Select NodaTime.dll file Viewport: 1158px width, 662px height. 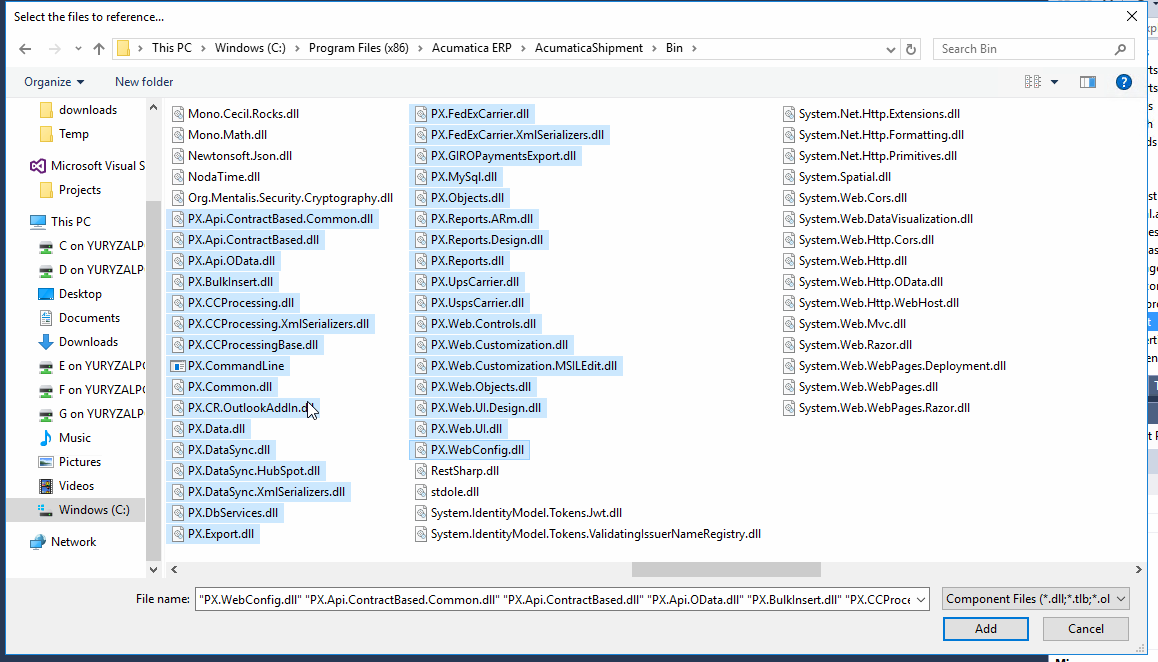(x=215, y=177)
